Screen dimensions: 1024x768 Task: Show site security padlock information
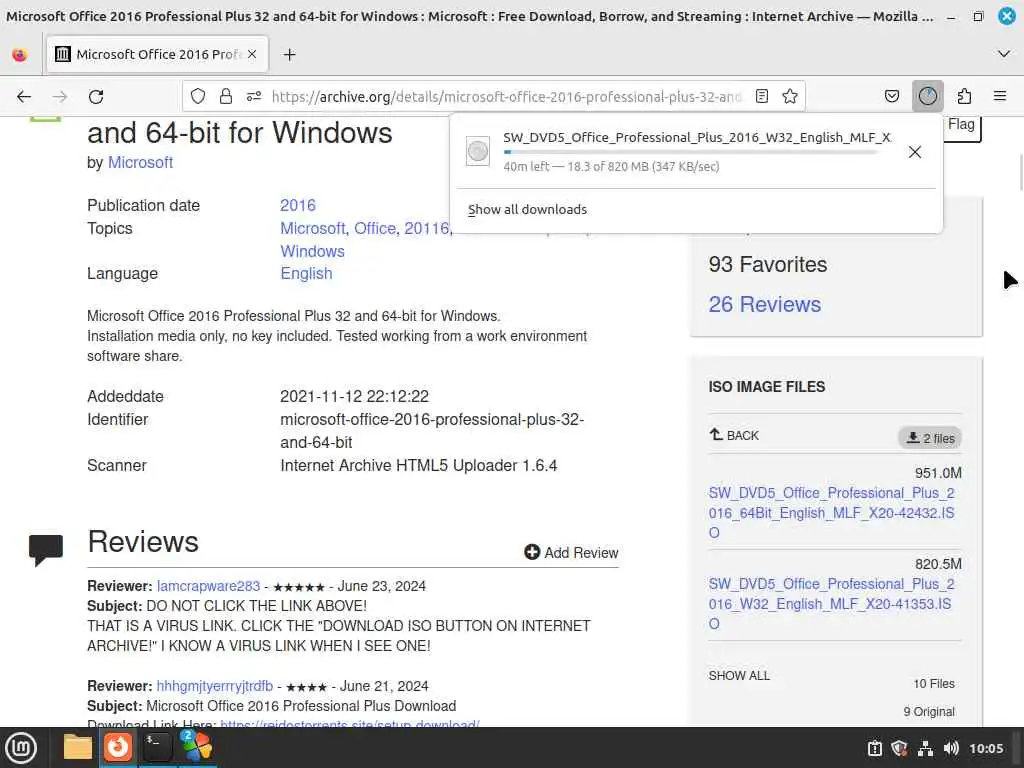tap(226, 97)
